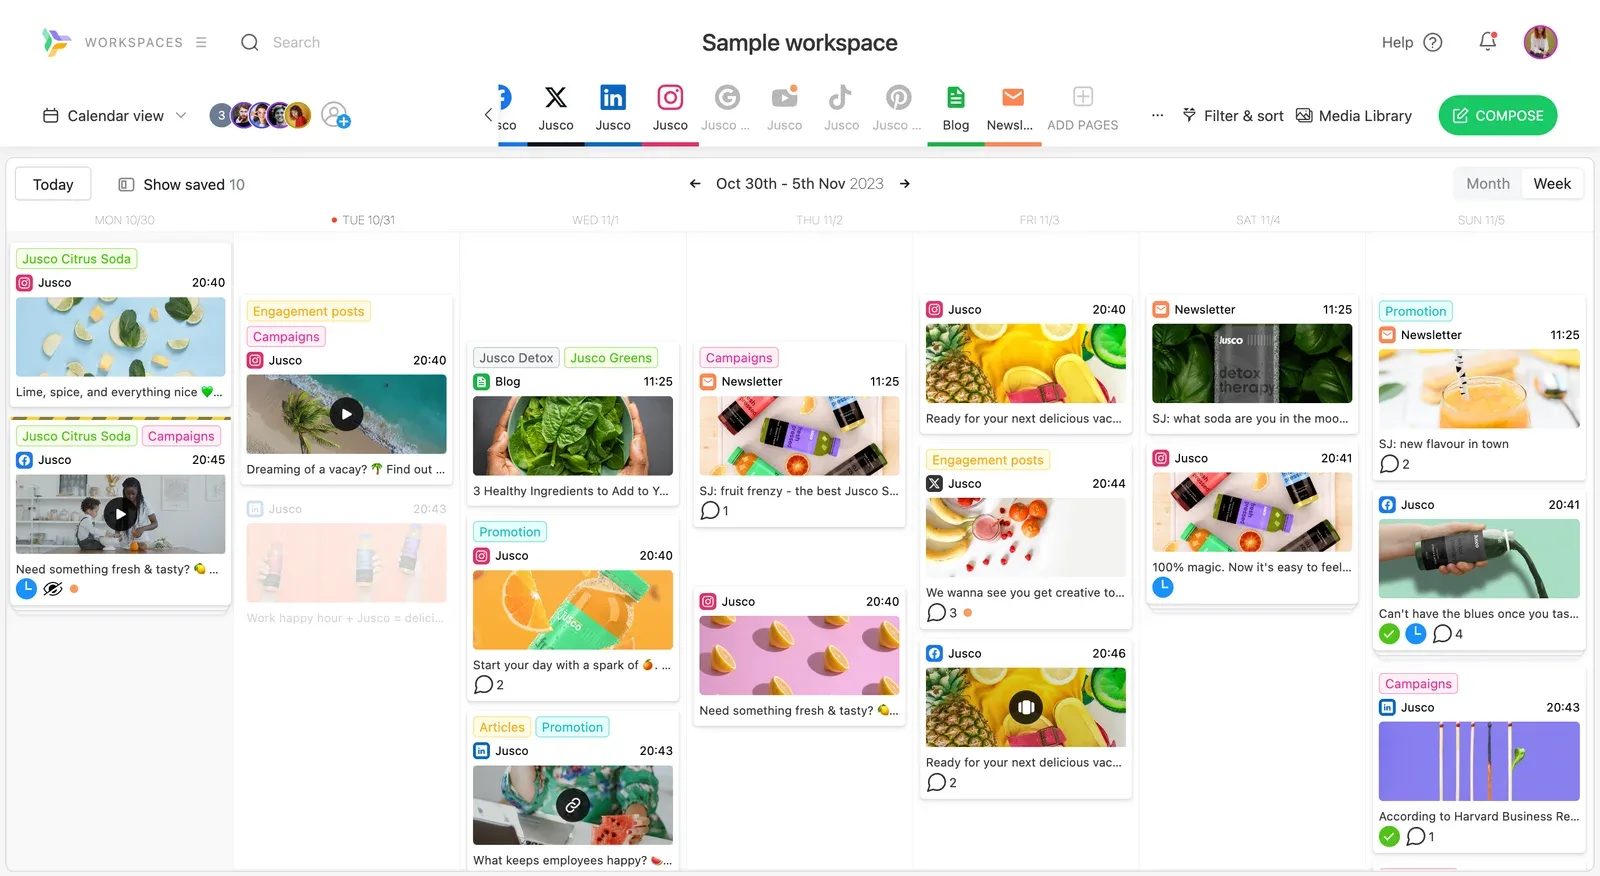Click the workspaces hamburger menu icon
The image size is (1600, 876).
[201, 42]
